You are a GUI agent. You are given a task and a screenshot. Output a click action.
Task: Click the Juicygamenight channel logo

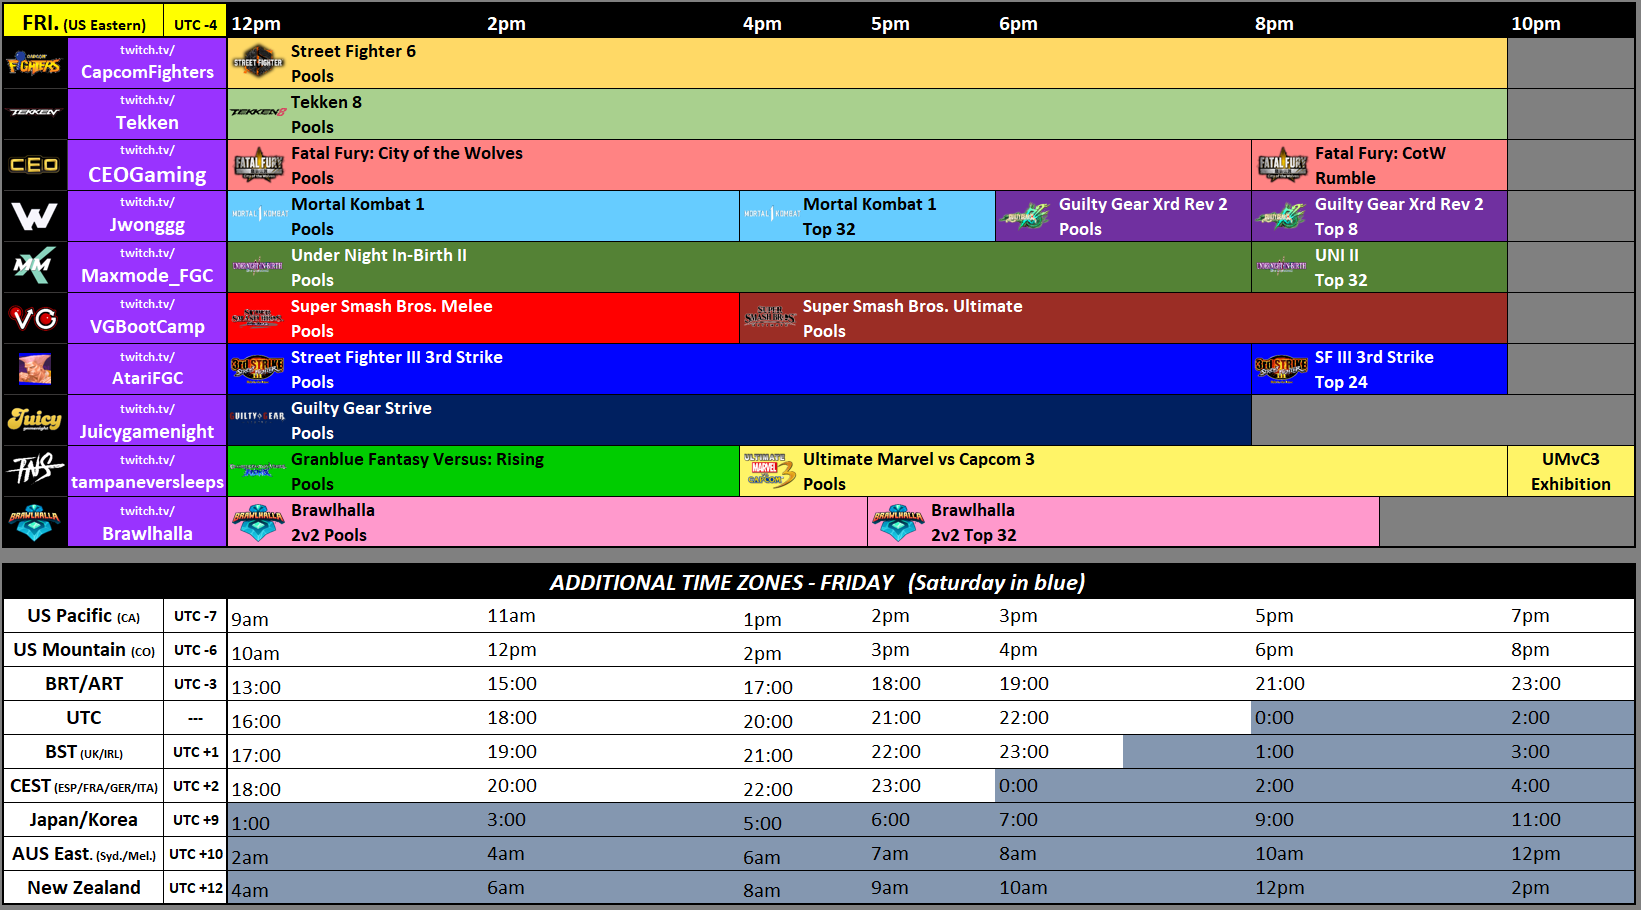[34, 419]
